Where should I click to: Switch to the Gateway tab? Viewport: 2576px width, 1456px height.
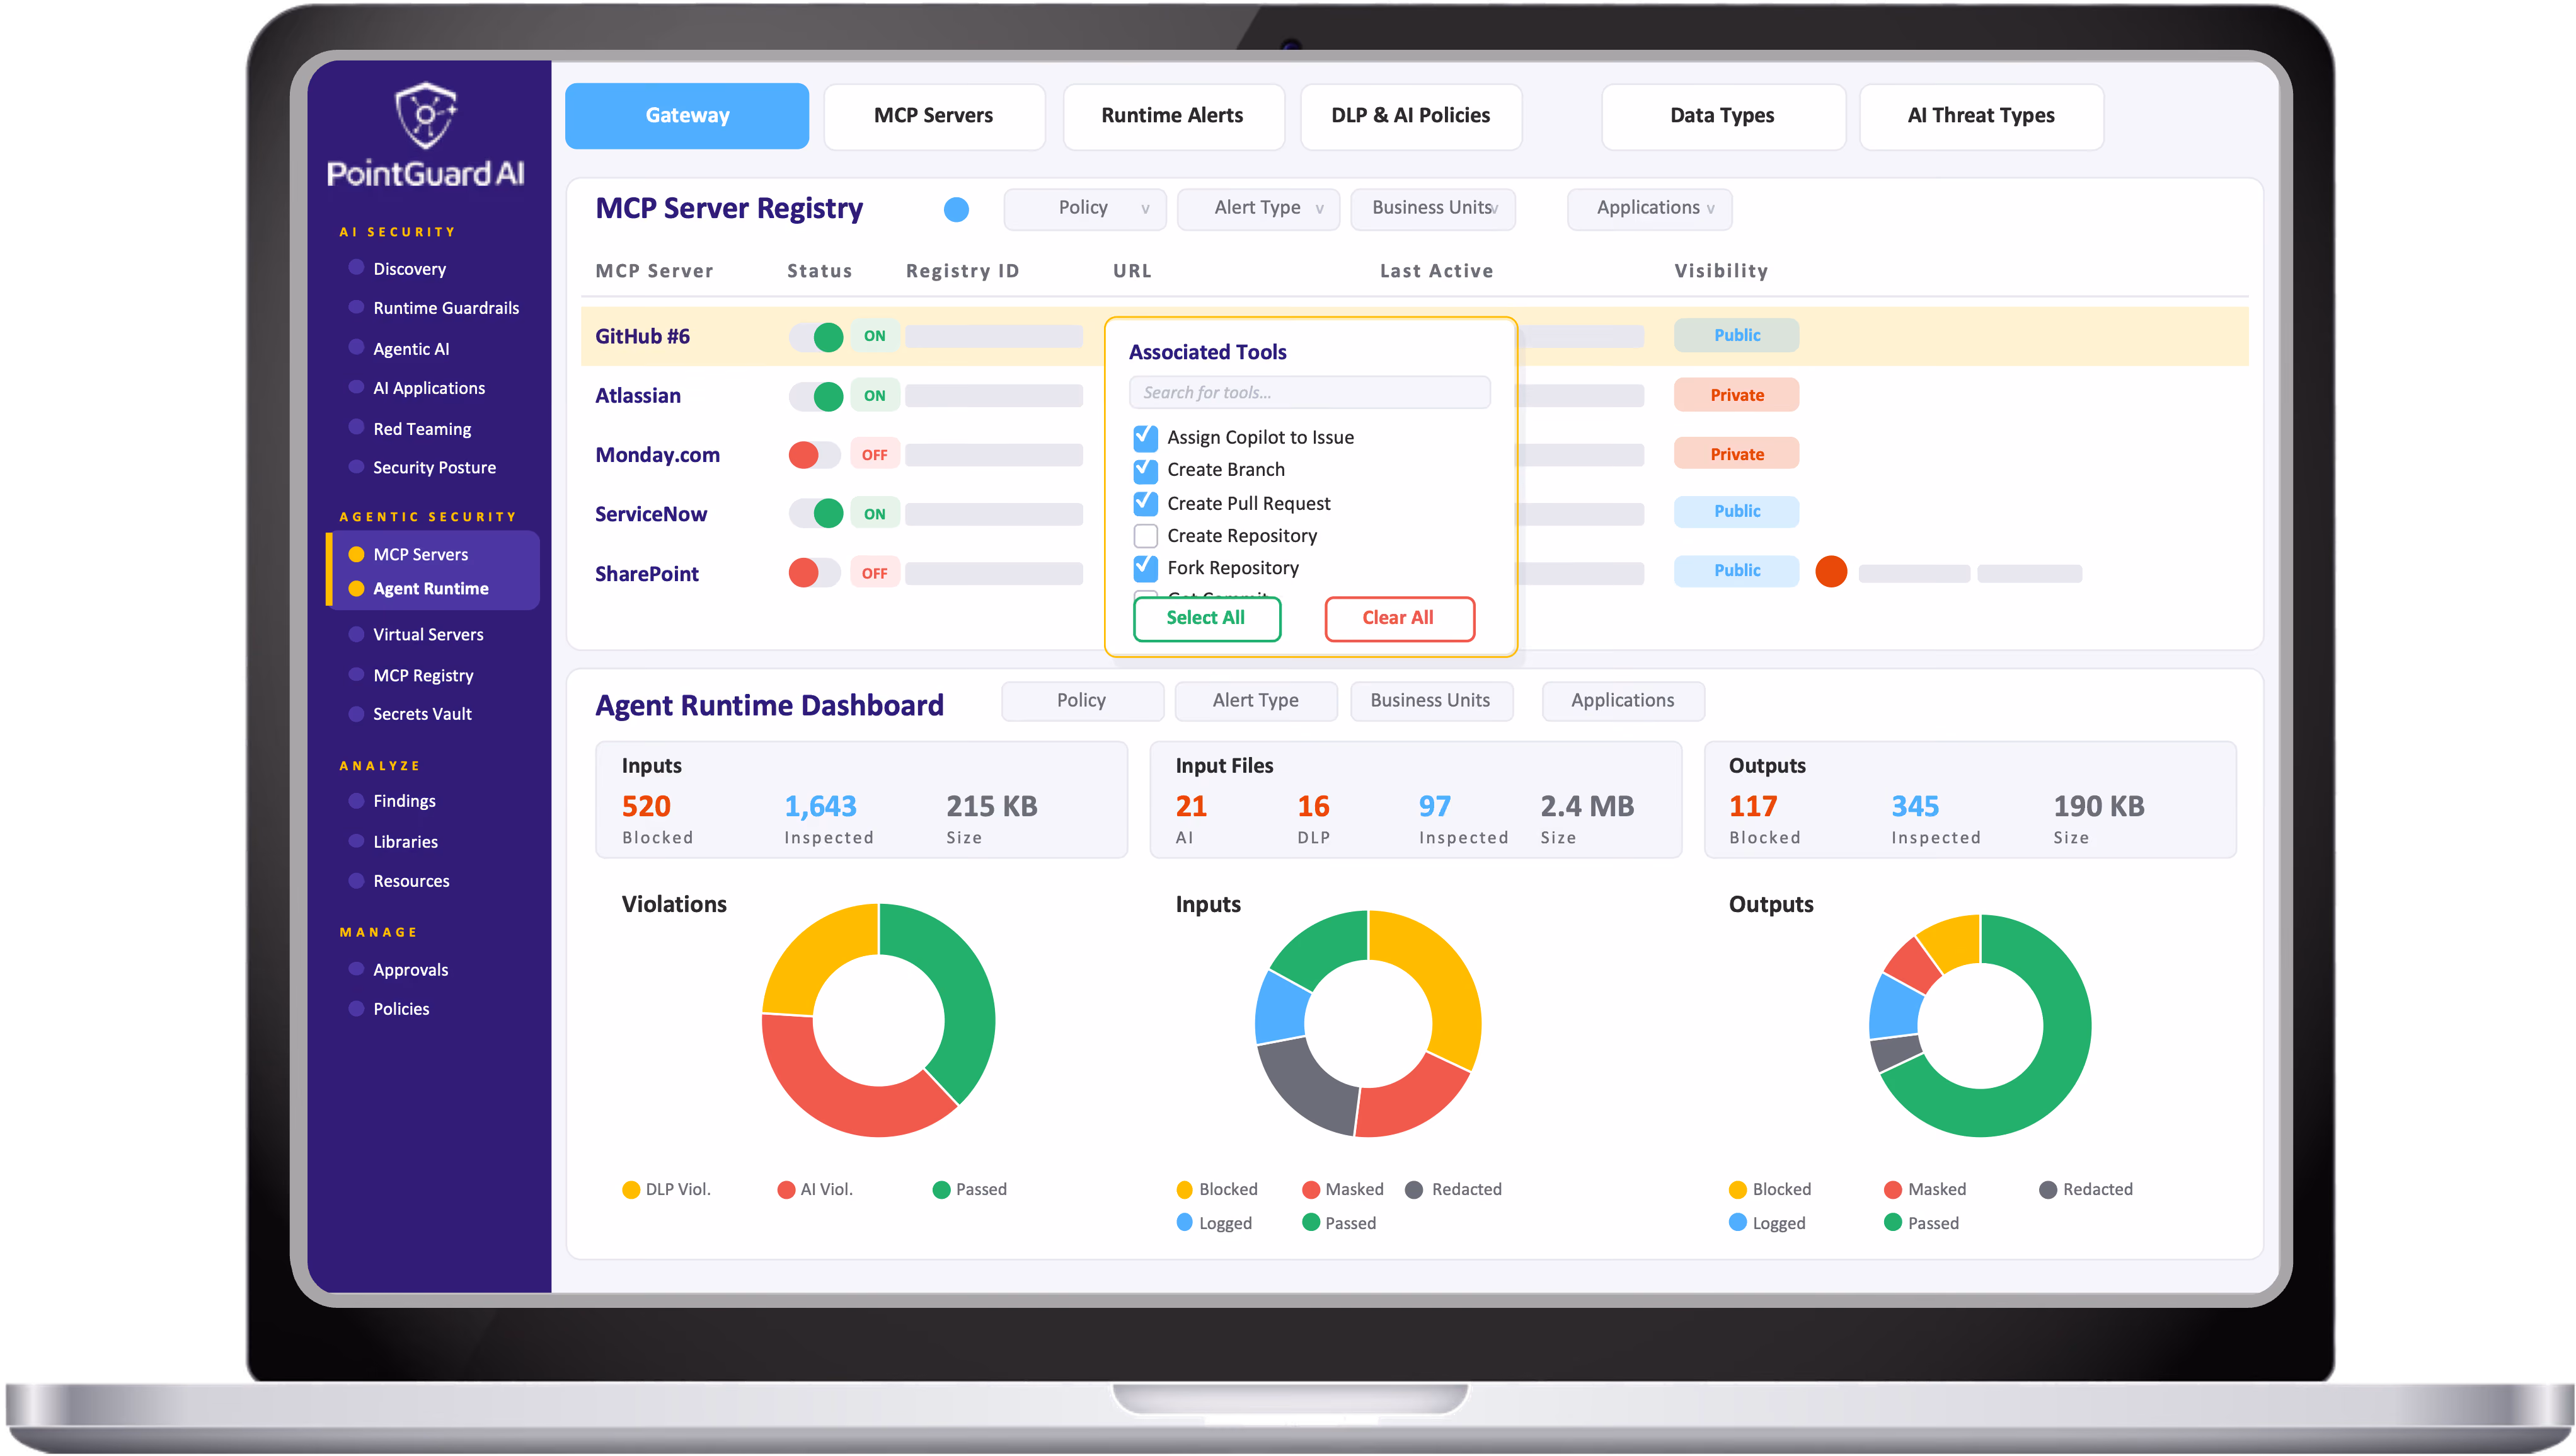[x=687, y=116]
